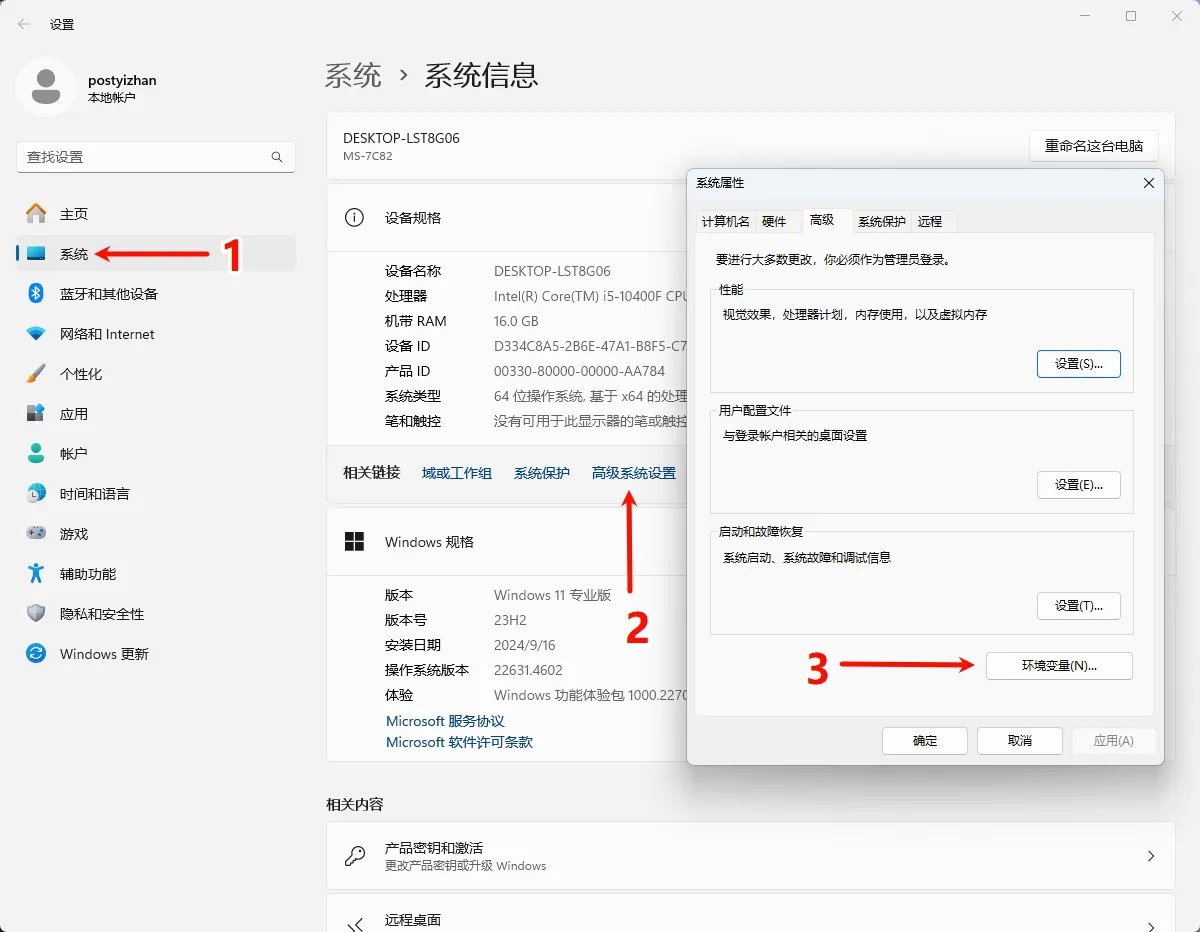Screen dimensions: 1200x932
Task: Select the network Wi-Fi icon (网络和 Internet)
Action: coord(36,334)
